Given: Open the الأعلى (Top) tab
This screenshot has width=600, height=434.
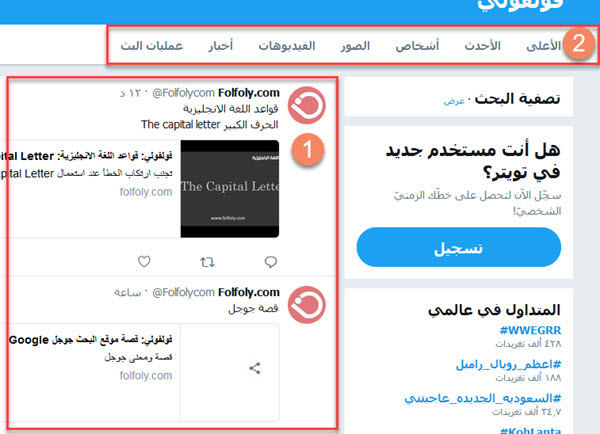Looking at the screenshot, I should pyautogui.click(x=543, y=46).
